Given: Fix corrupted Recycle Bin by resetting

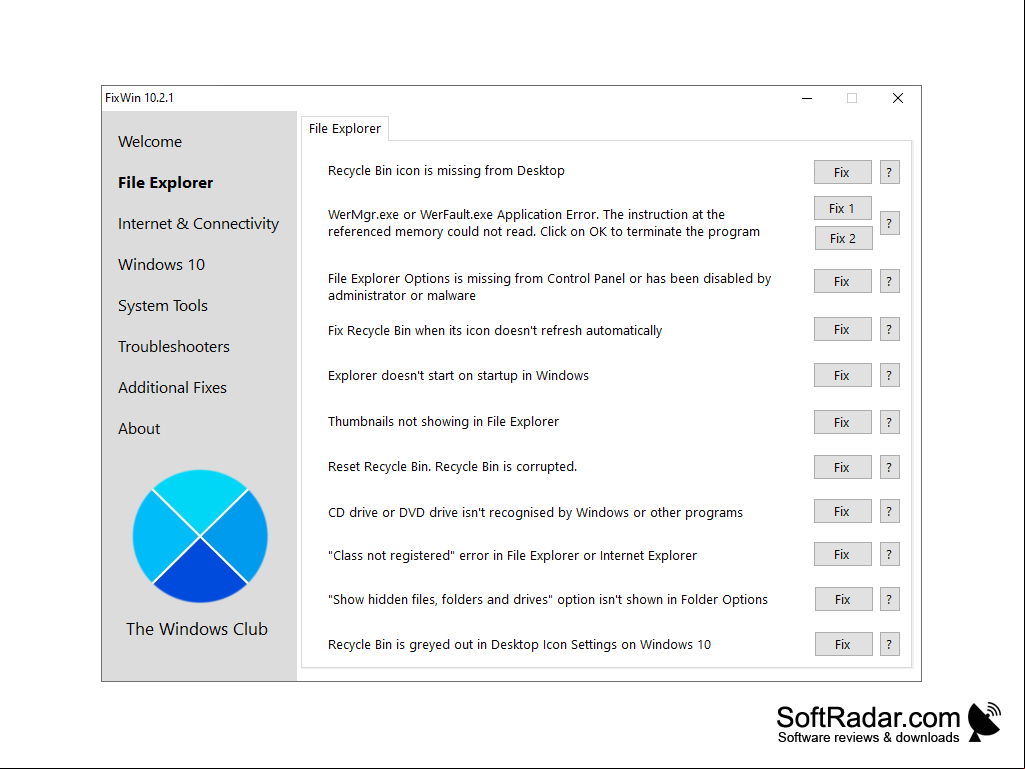Looking at the screenshot, I should click(x=842, y=468).
